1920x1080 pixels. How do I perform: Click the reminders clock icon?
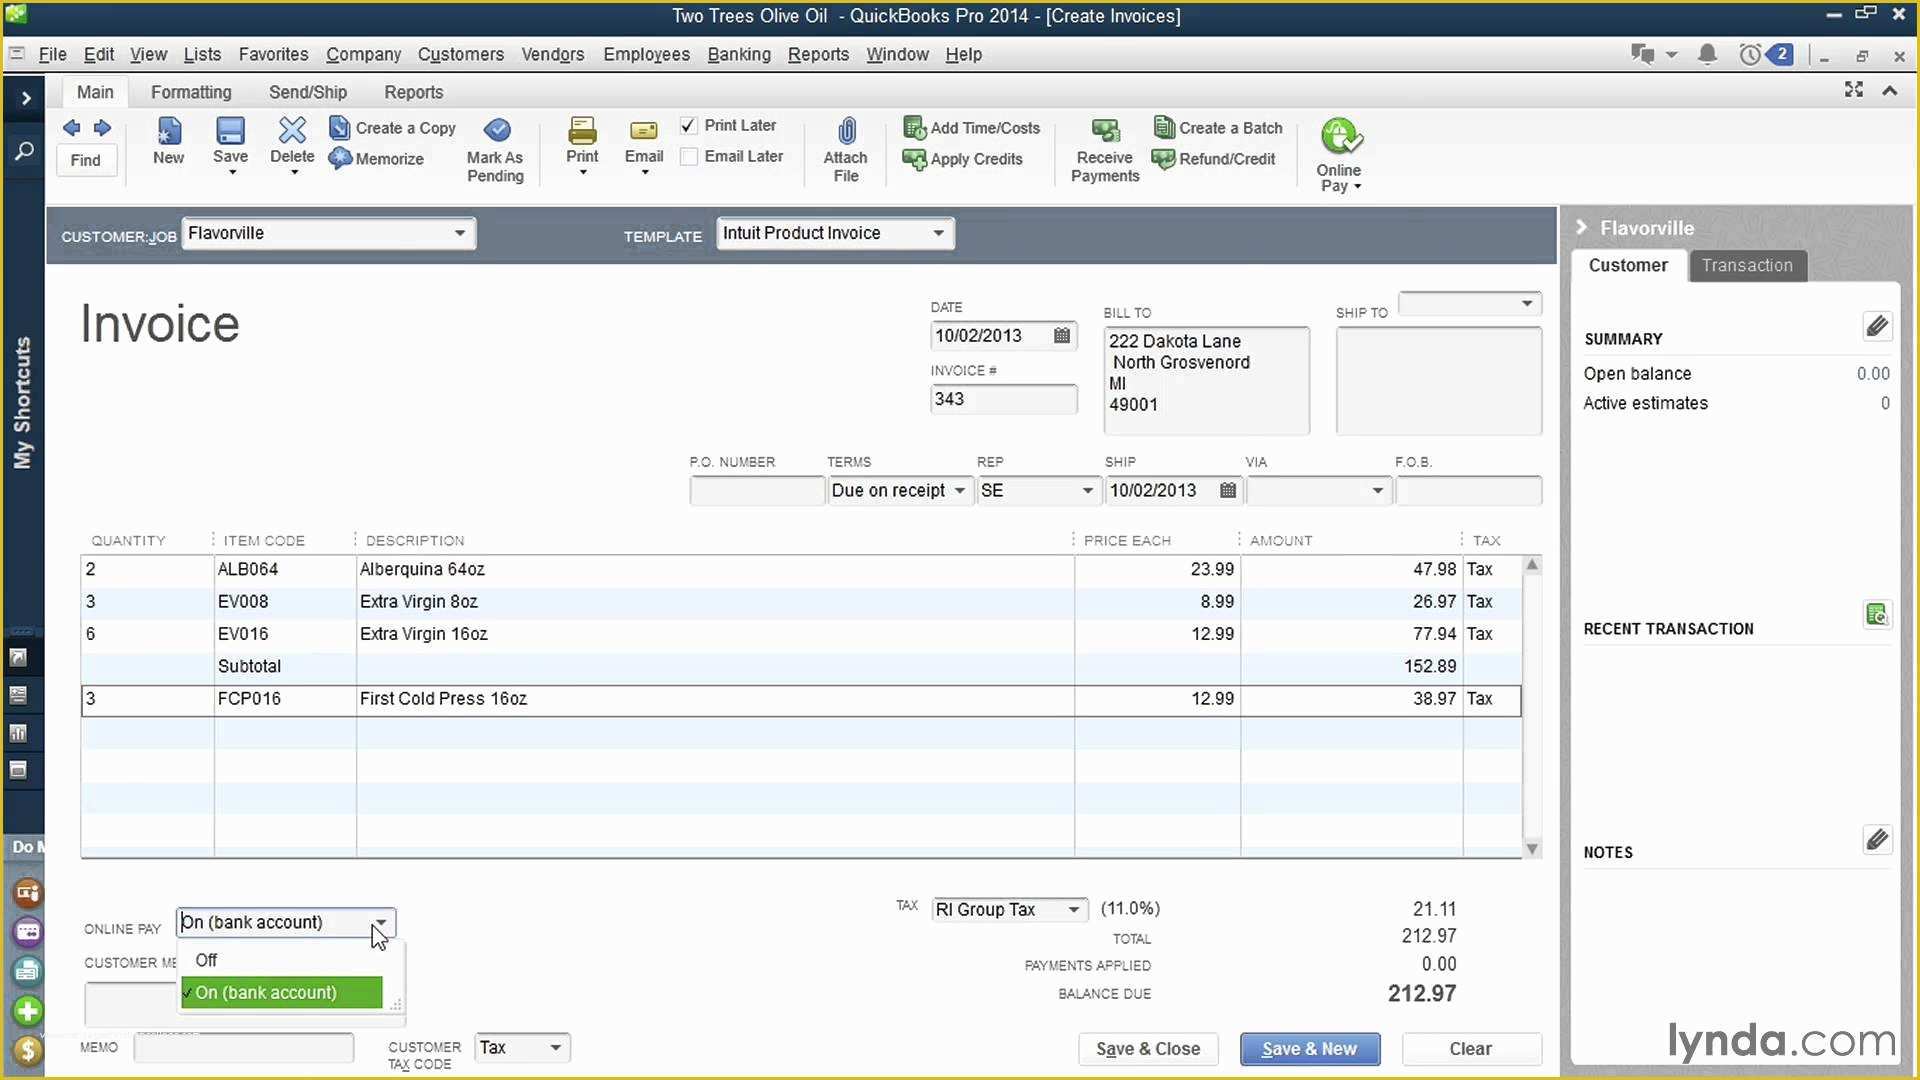[x=1750, y=55]
